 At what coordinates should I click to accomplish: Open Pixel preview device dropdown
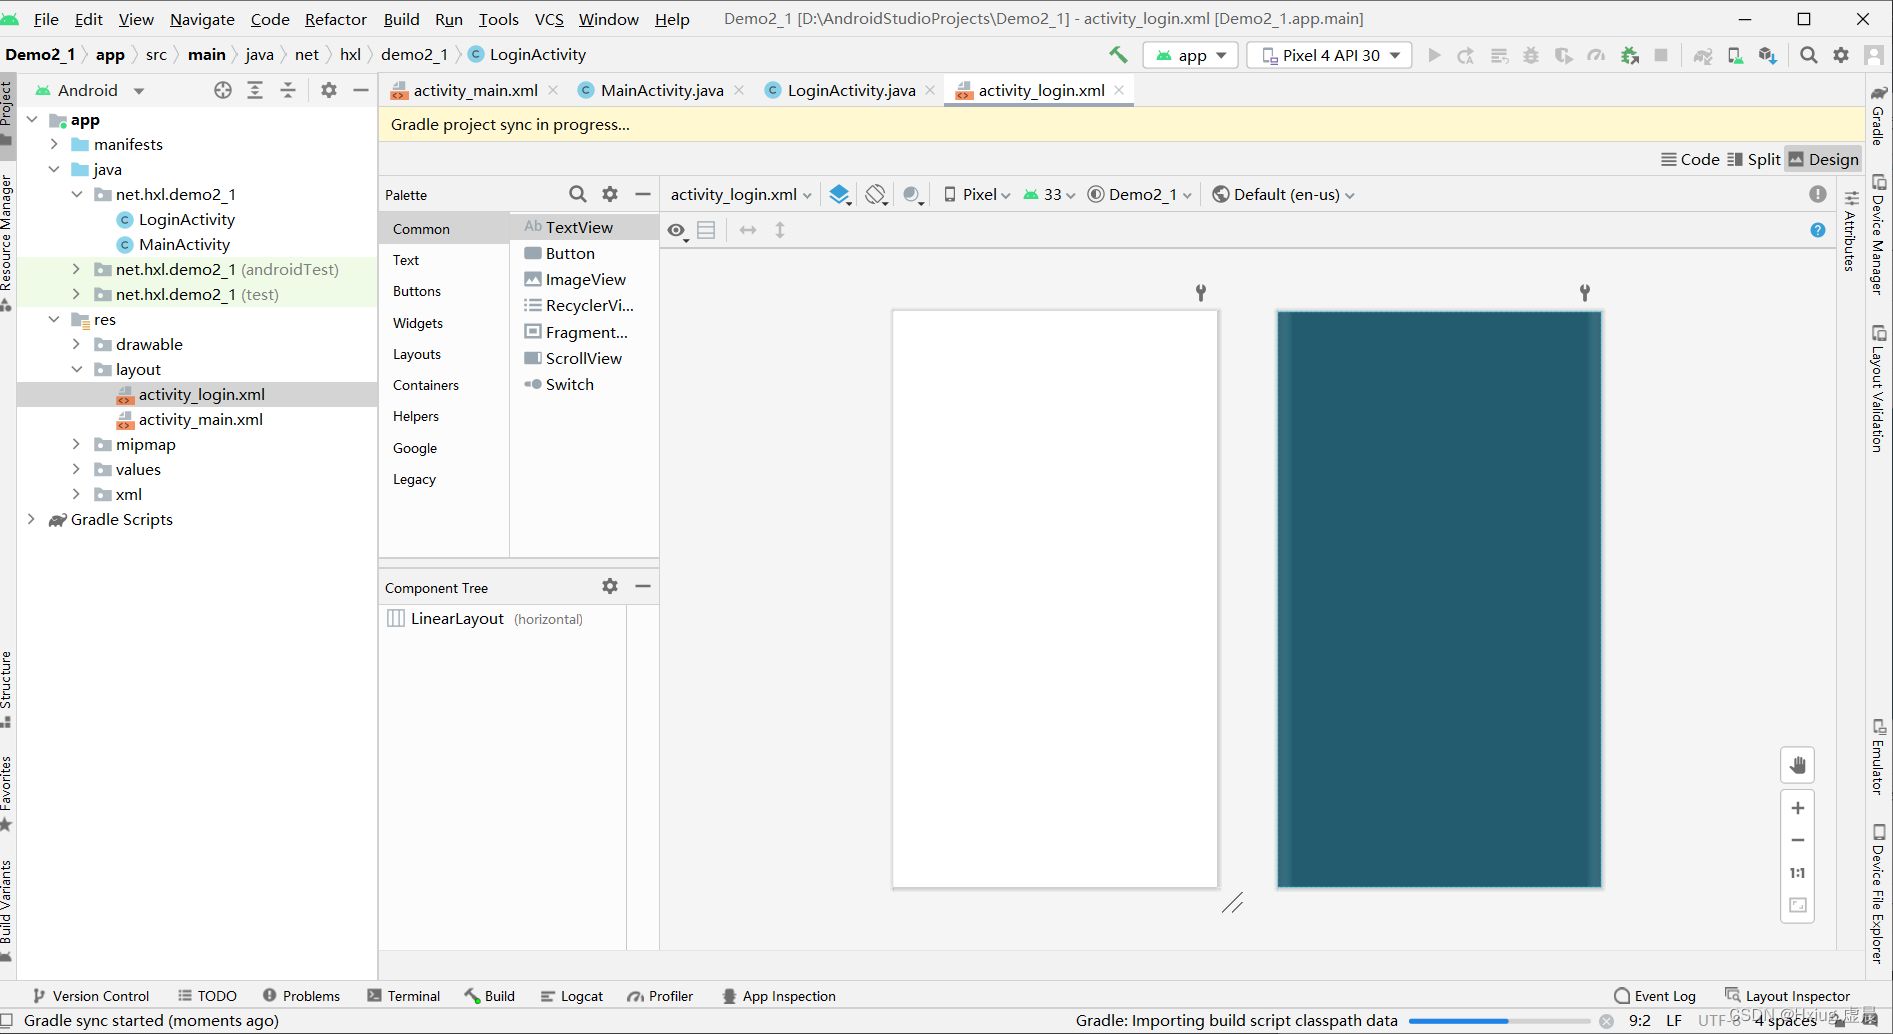click(977, 194)
